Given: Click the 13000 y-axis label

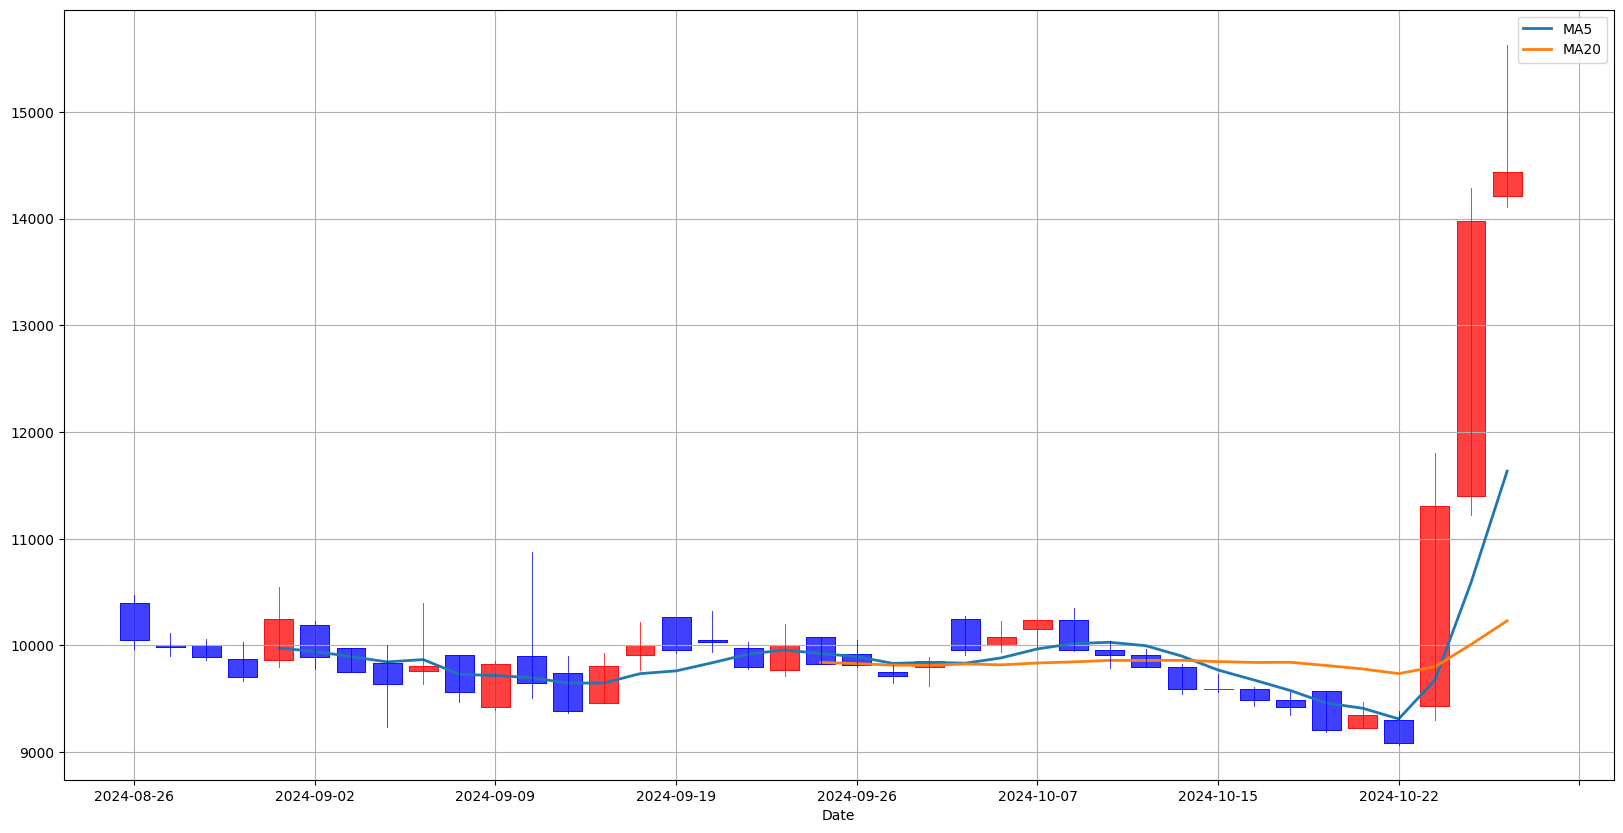Looking at the screenshot, I should [36, 326].
